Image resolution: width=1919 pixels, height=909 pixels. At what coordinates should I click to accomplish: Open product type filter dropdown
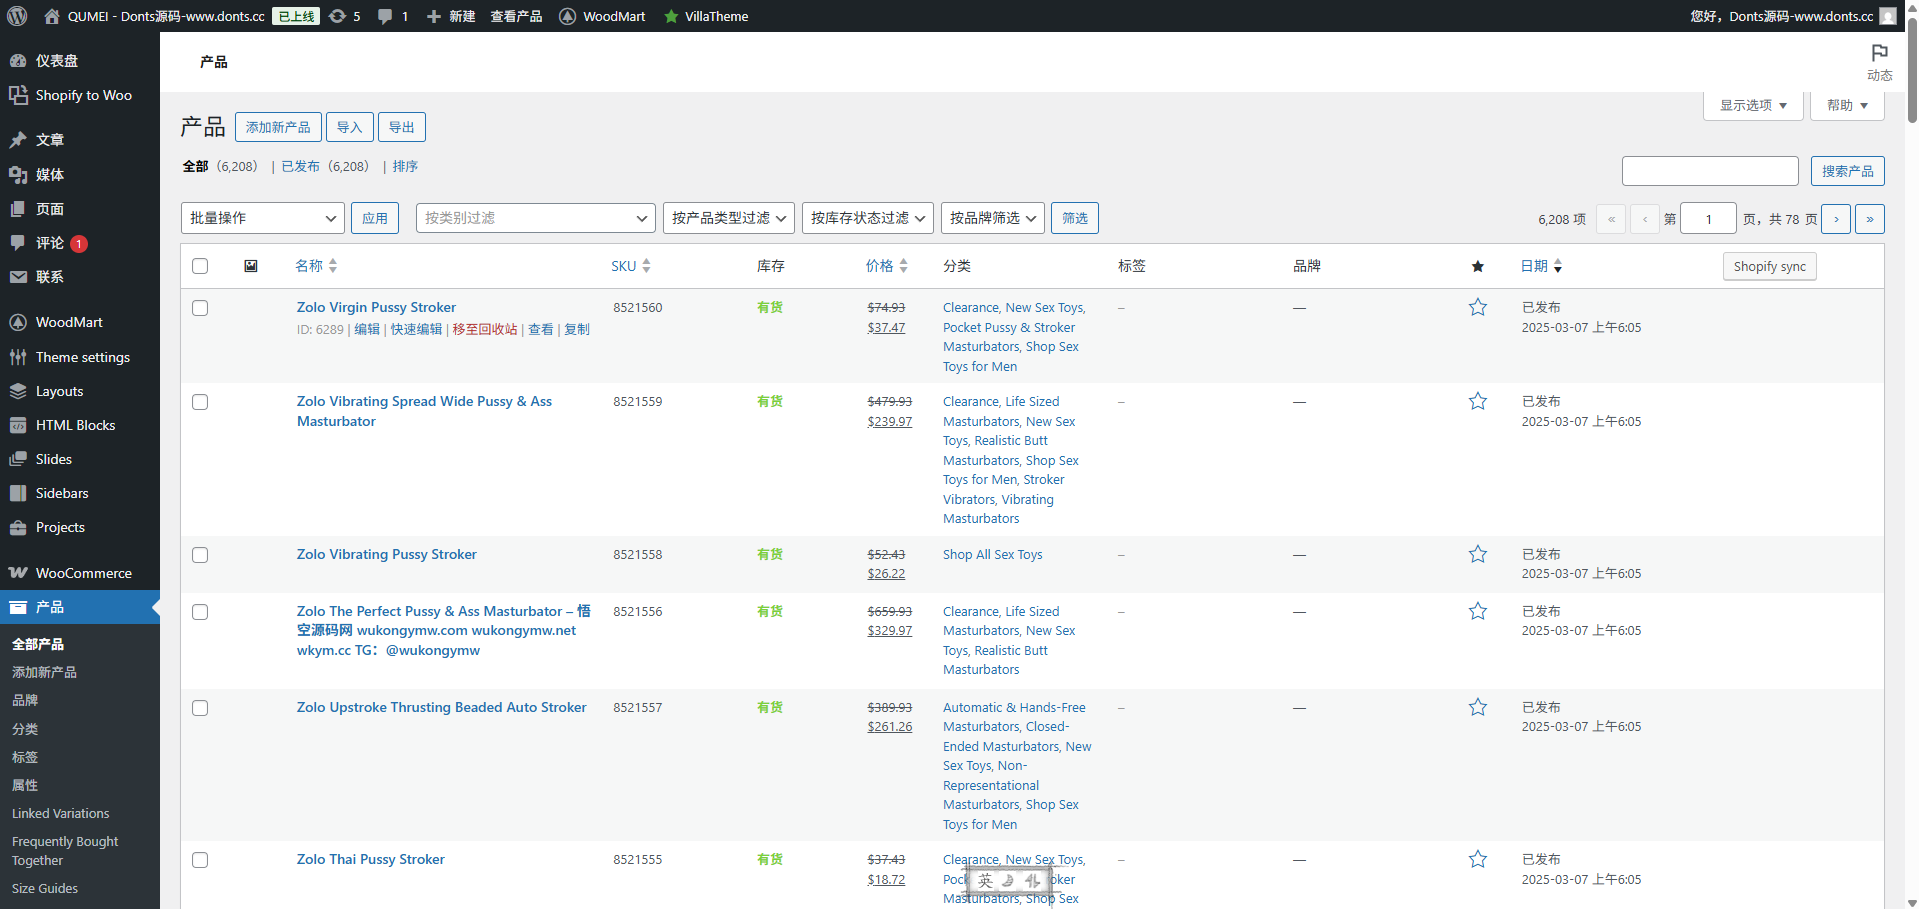tap(729, 218)
